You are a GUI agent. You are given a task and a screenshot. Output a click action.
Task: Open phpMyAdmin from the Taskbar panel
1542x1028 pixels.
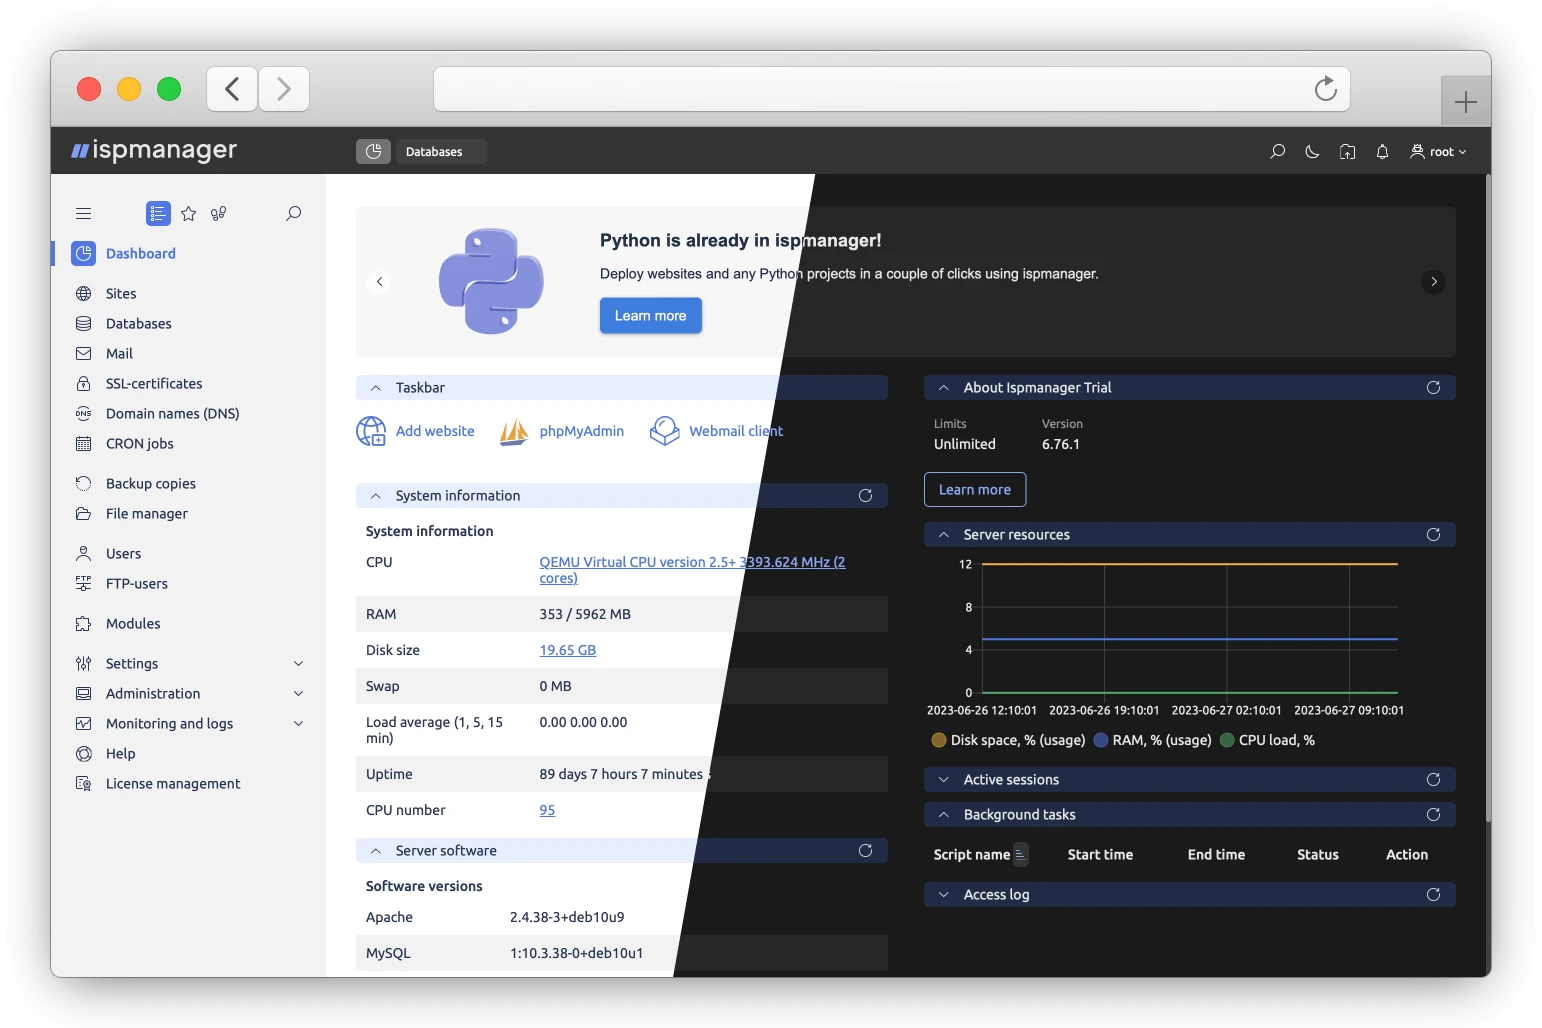(580, 431)
